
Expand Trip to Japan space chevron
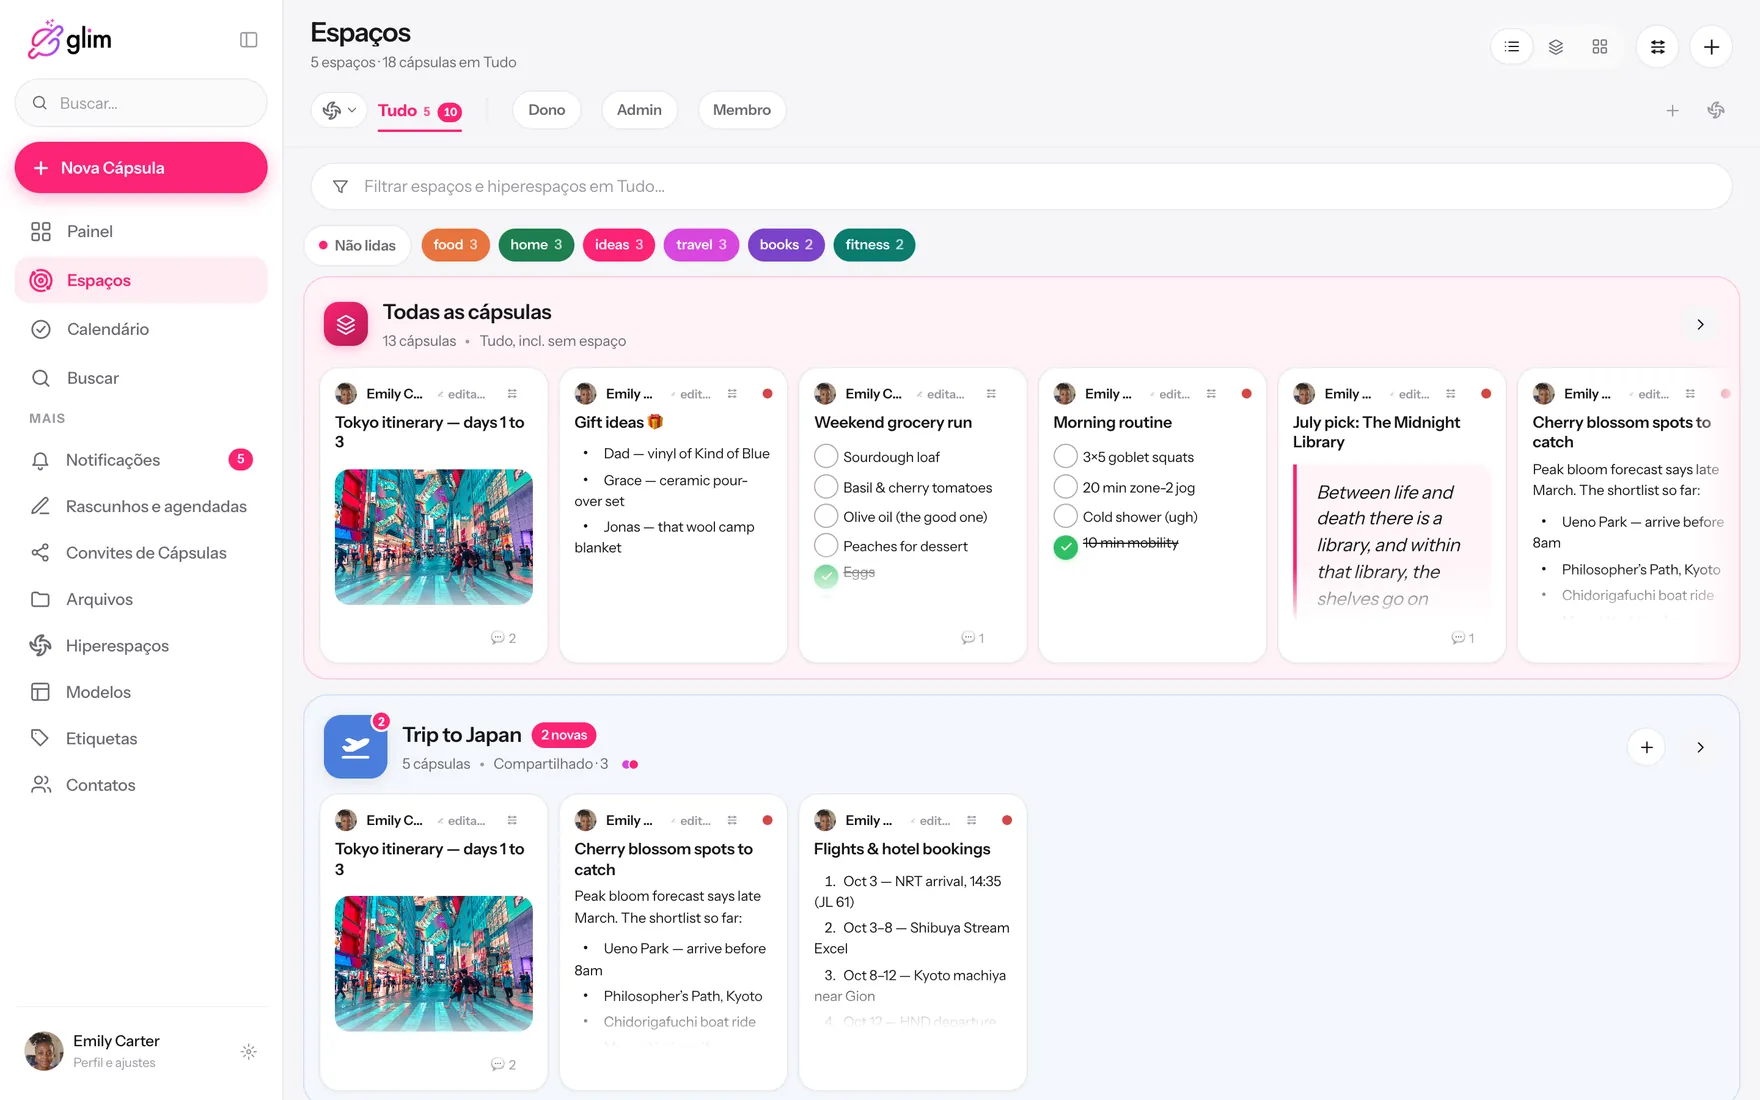click(x=1700, y=748)
